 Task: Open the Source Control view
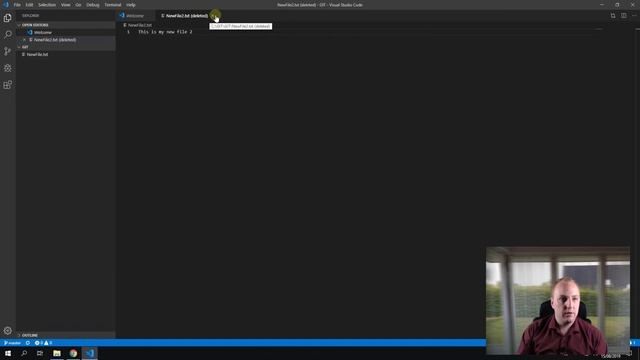[7, 51]
